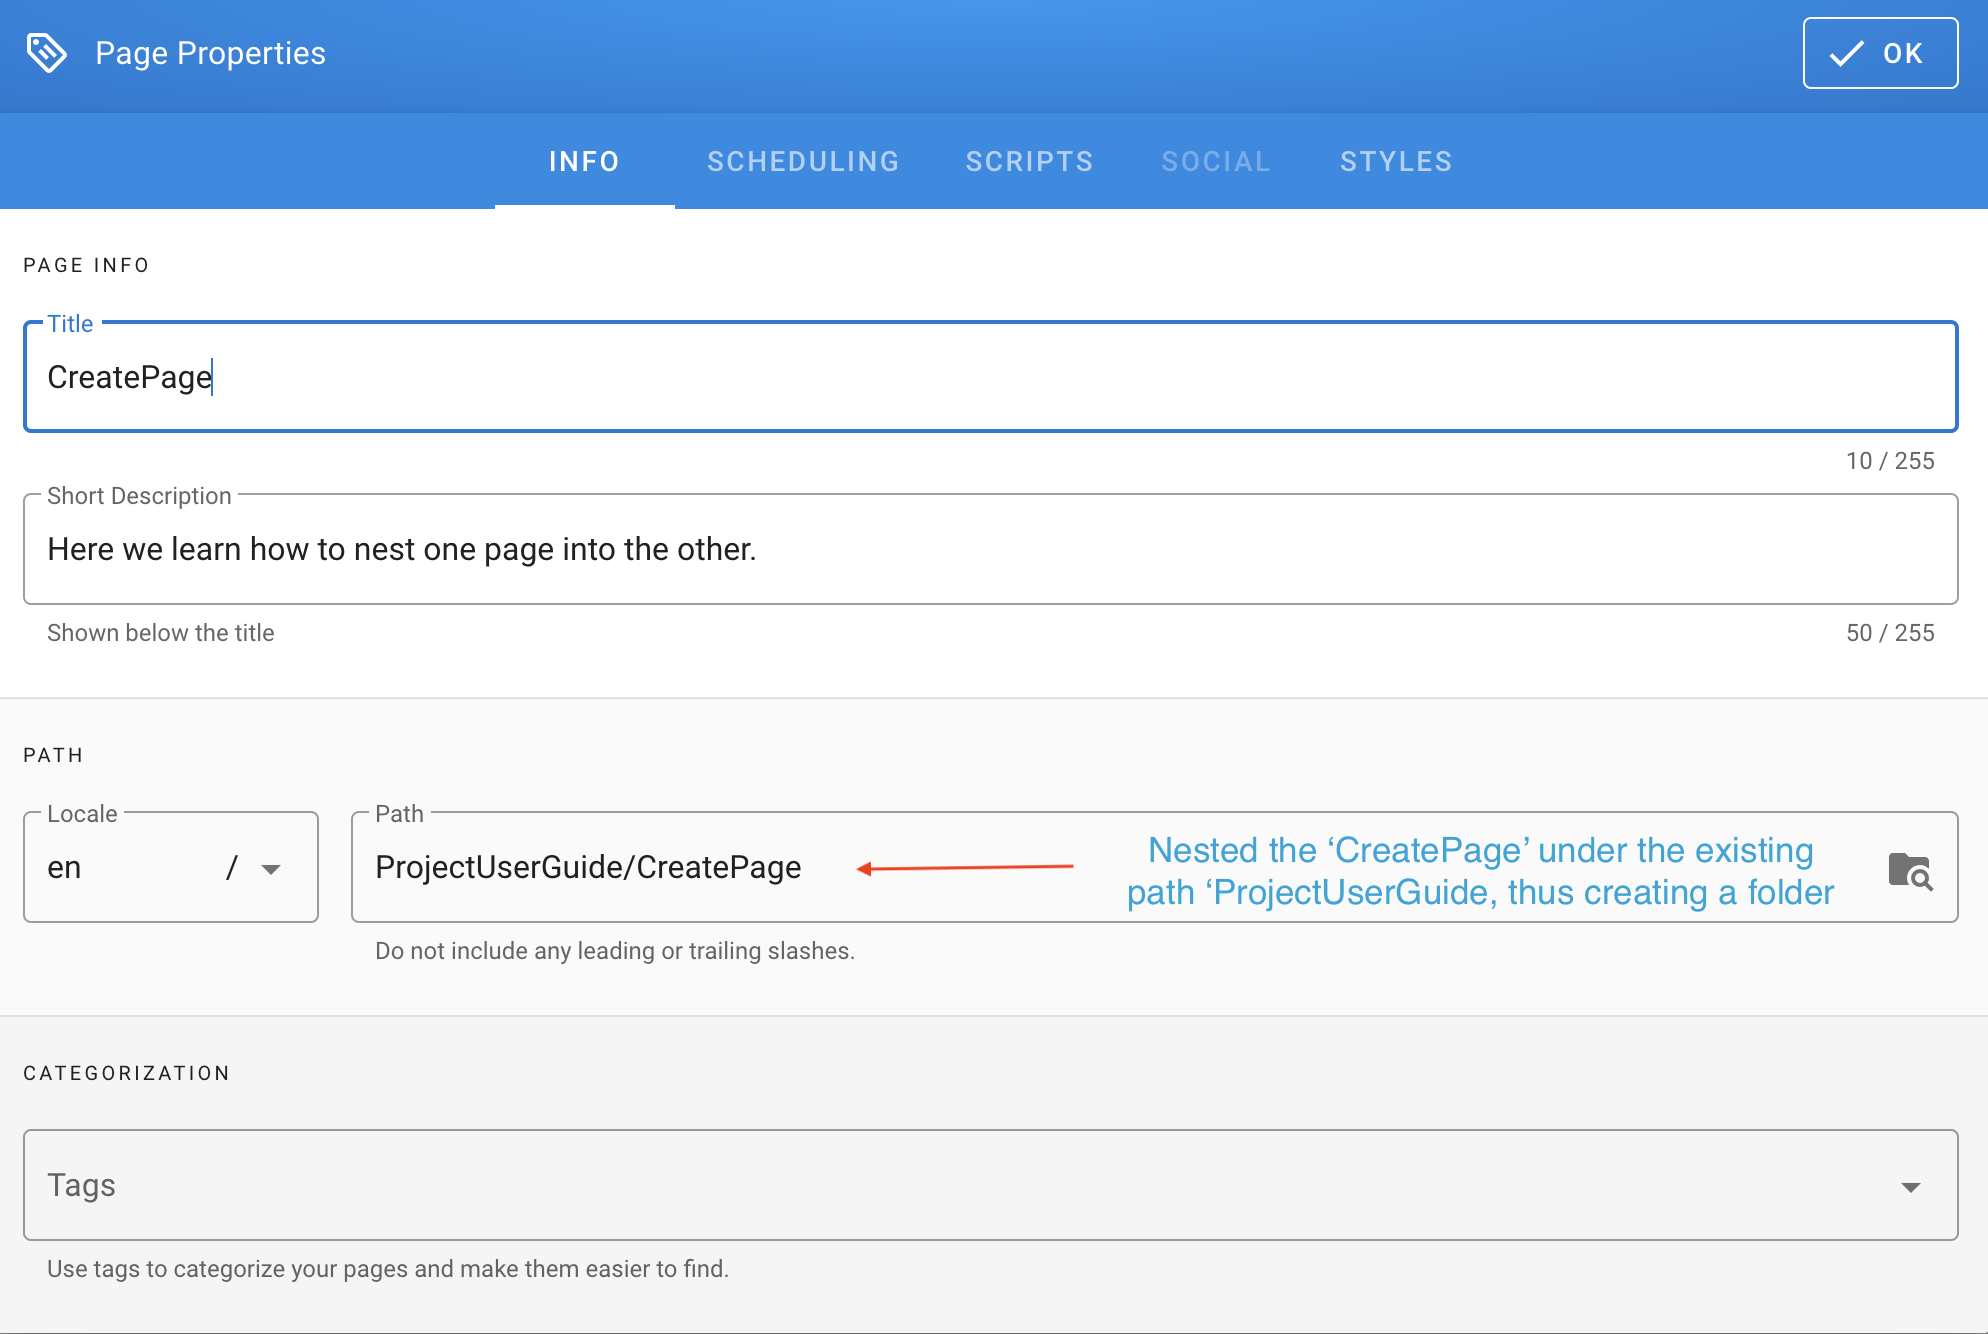Screen dimensions: 1988x1334
Task: Go to the Styles tab
Action: 1396,161
